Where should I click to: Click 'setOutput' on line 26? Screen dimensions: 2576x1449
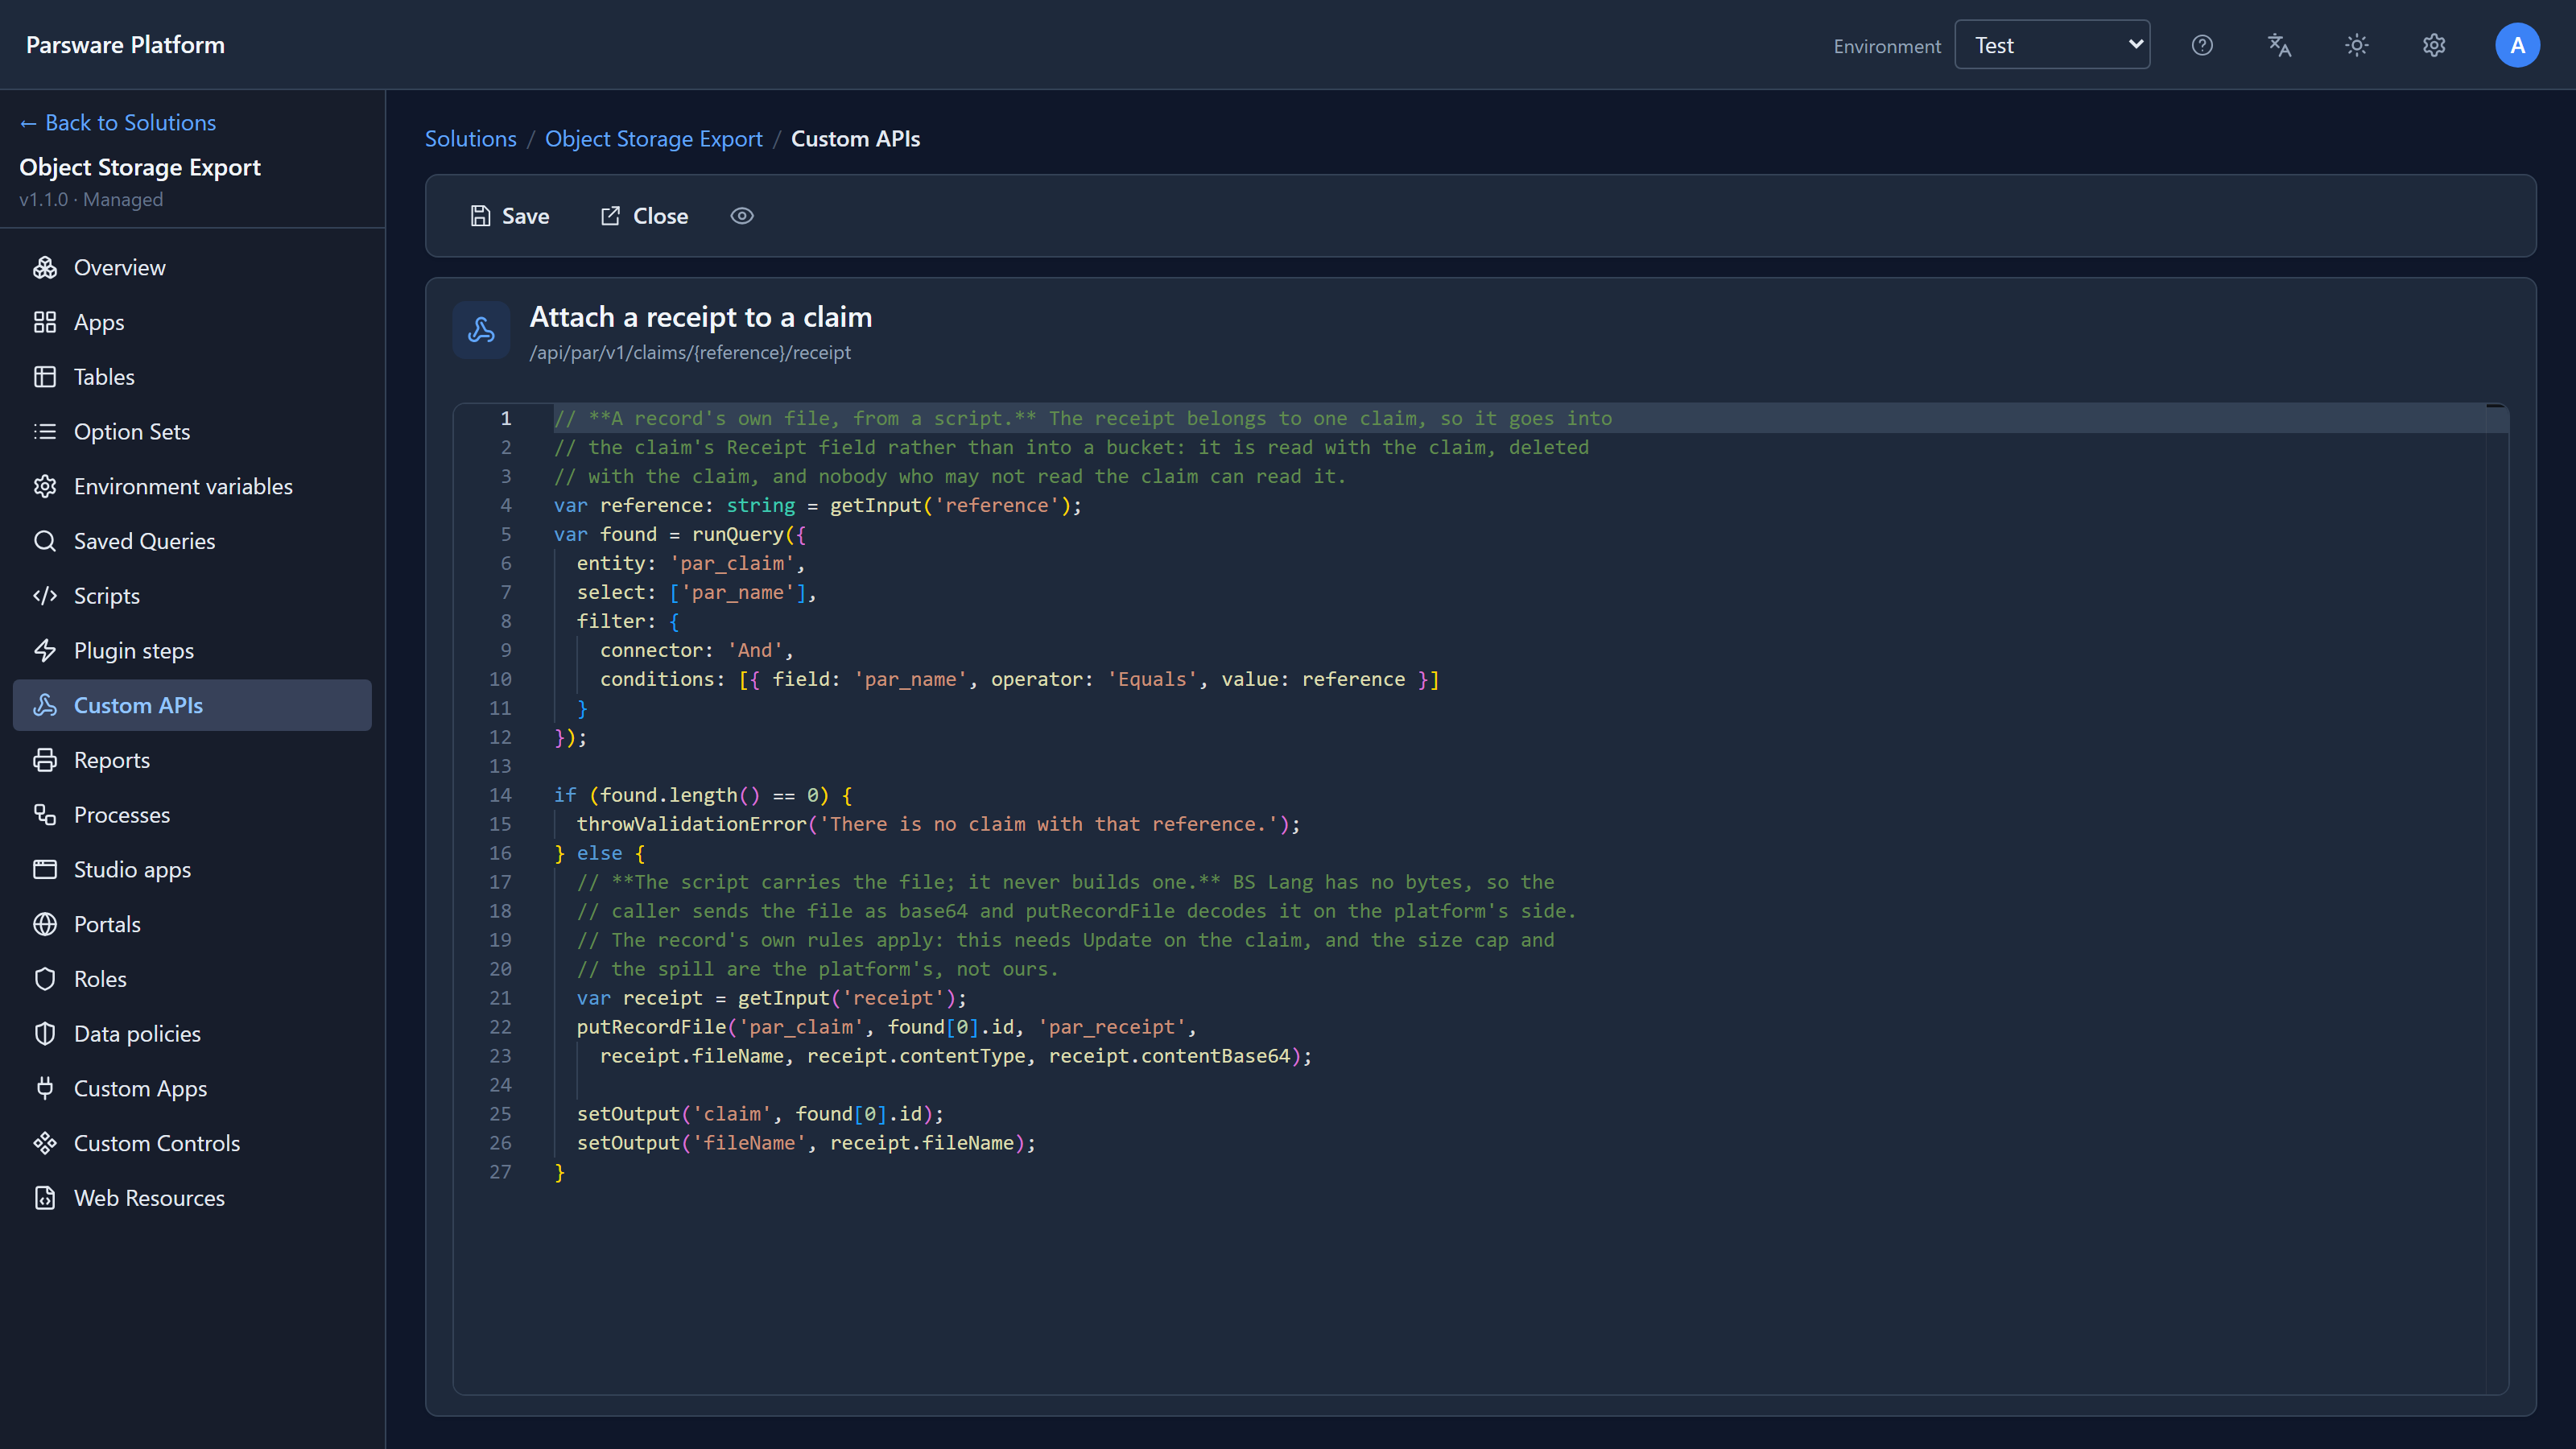628,1143
